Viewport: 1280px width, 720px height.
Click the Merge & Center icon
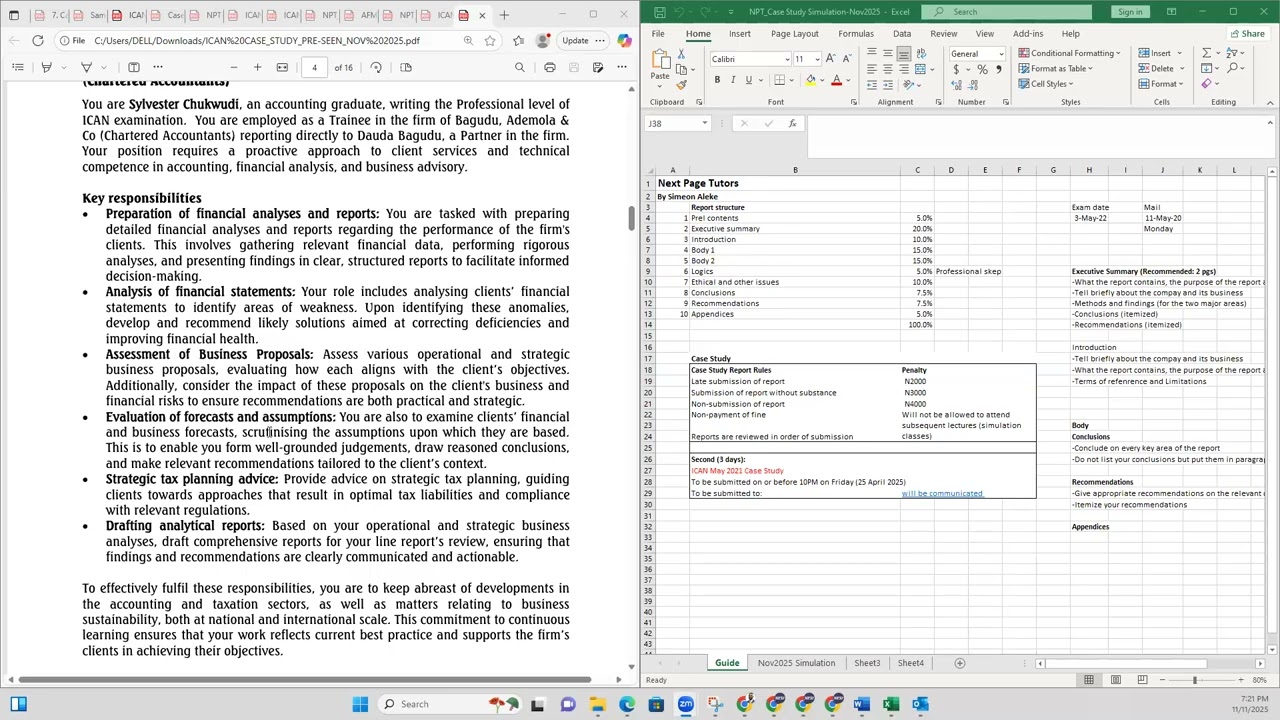(920, 69)
